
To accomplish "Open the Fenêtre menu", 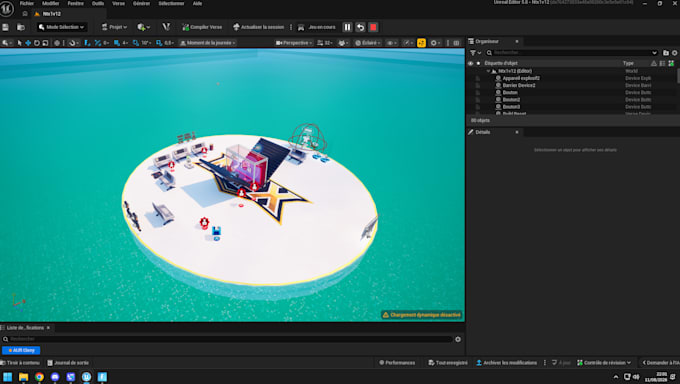I will tap(76, 3).
